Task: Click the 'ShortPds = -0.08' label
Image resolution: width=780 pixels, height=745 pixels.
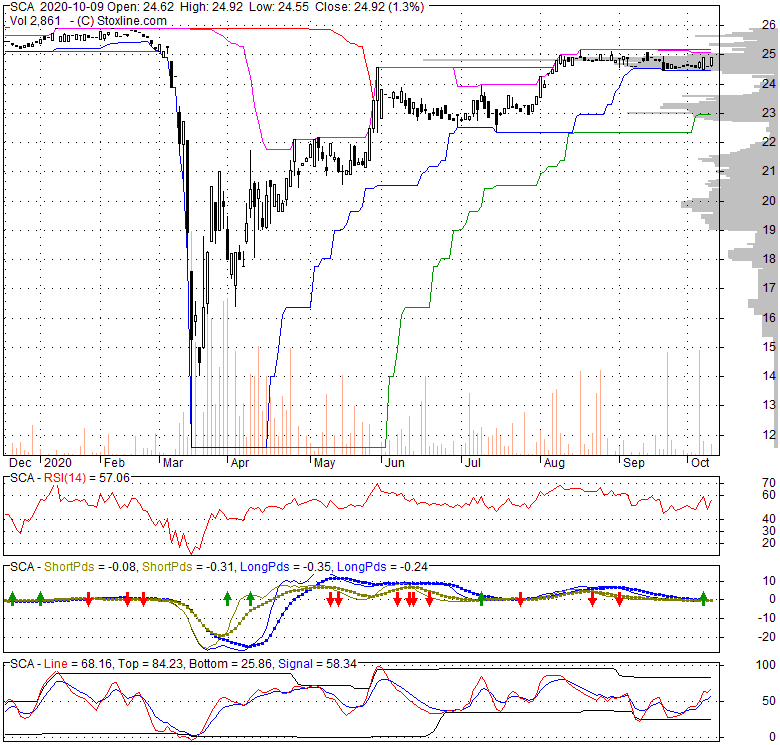Action: 90,567
